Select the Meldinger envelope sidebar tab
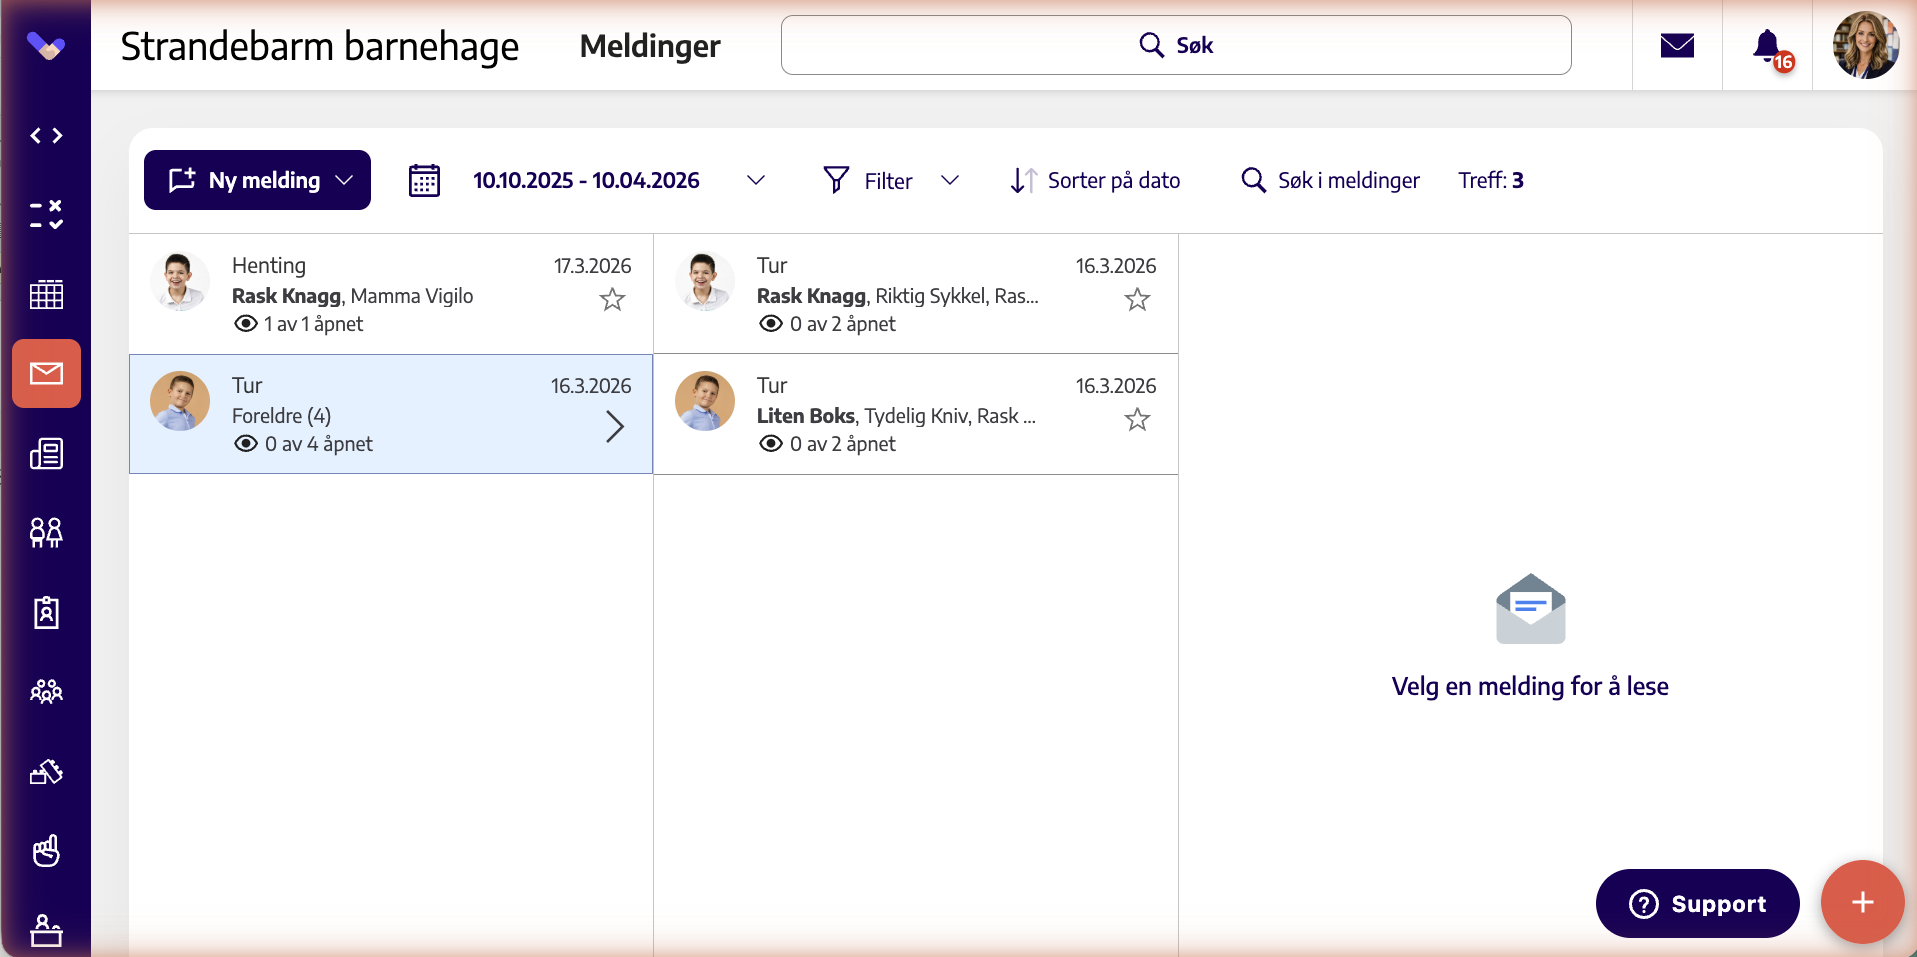The height and width of the screenshot is (957, 1917). (x=46, y=374)
